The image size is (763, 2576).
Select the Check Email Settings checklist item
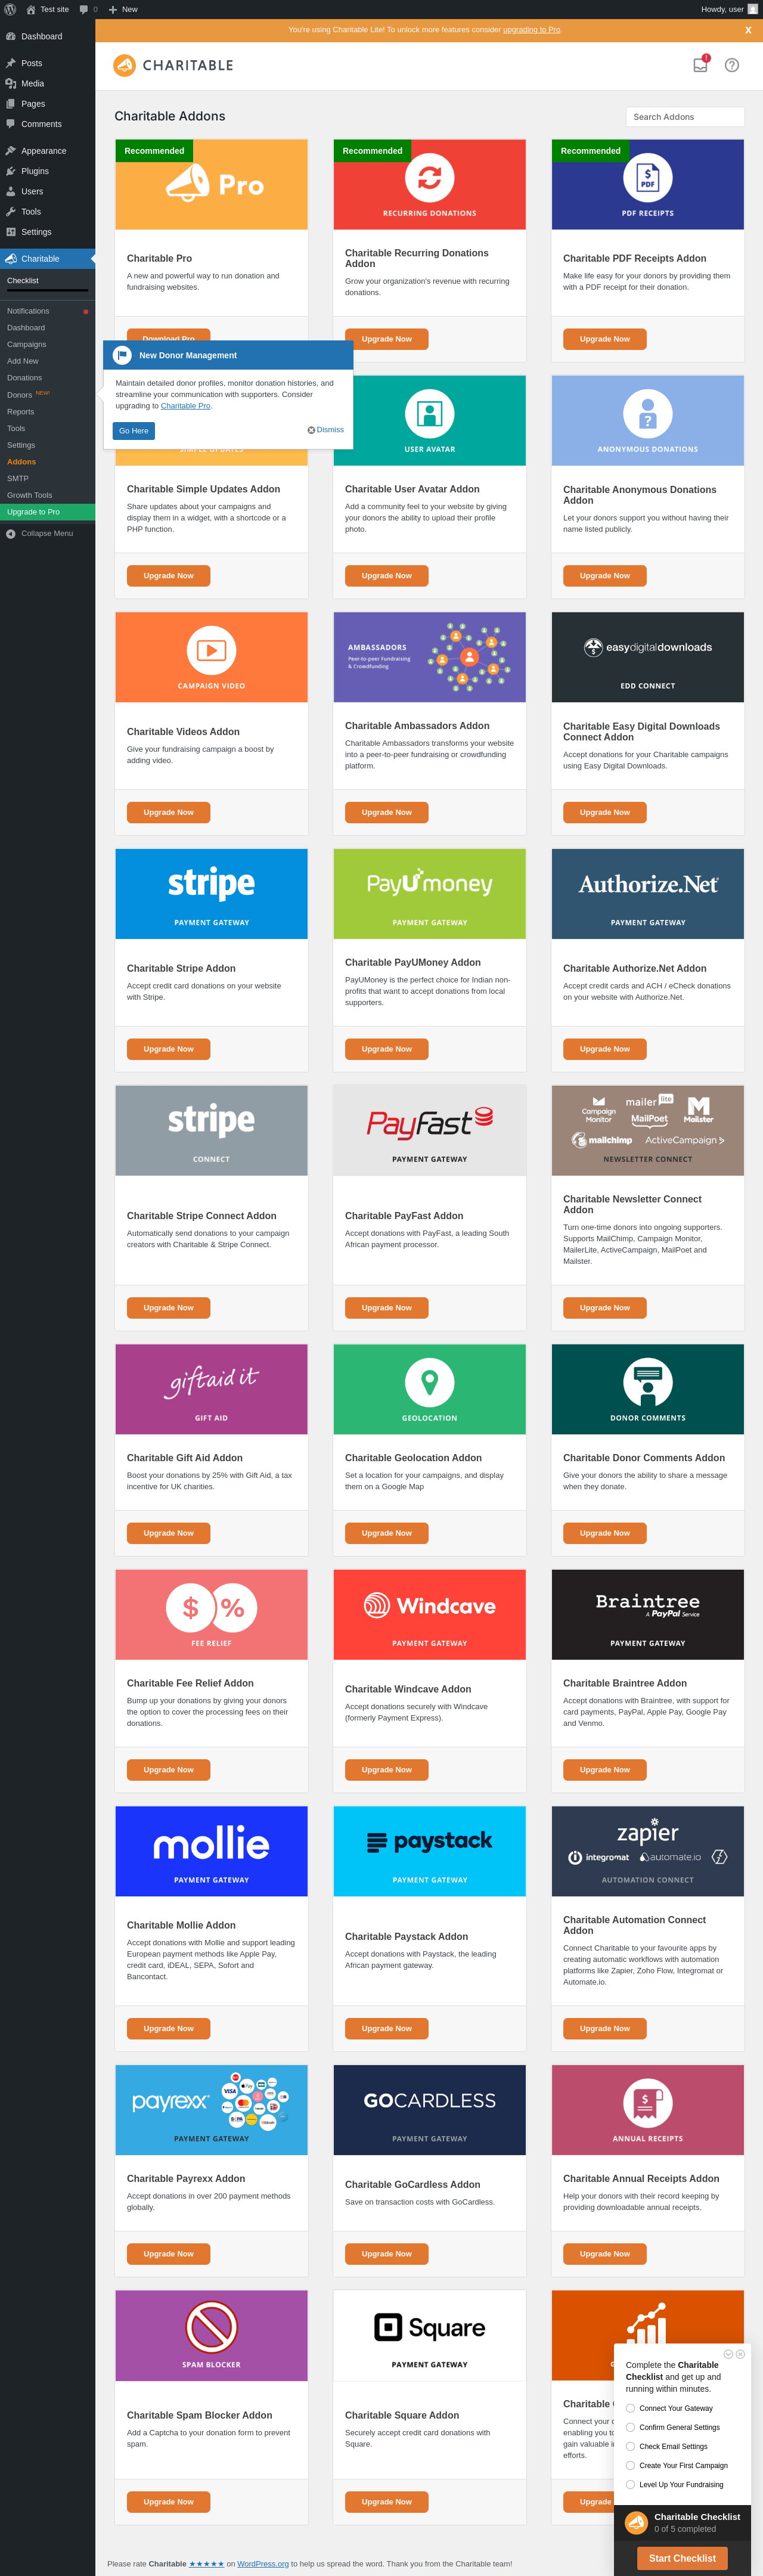click(x=666, y=2445)
